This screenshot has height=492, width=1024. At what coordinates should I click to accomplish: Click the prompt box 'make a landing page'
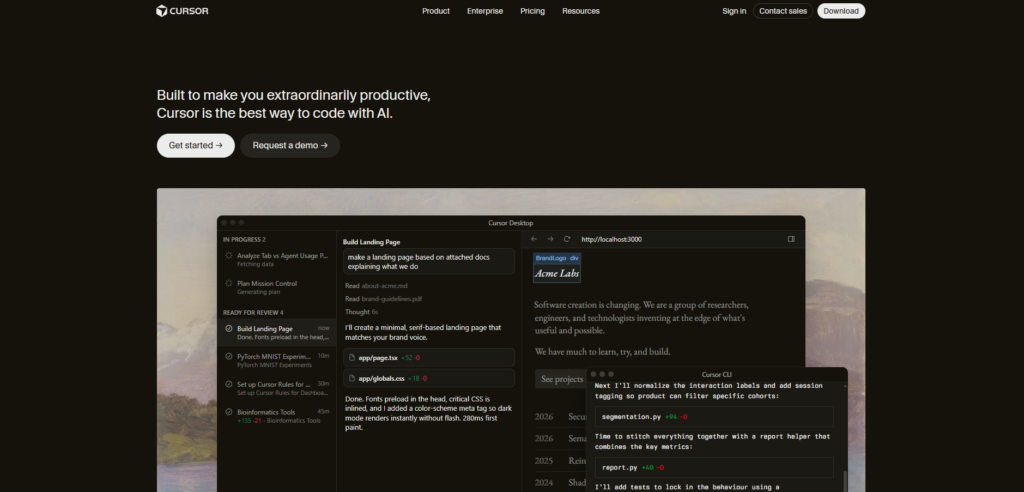click(x=428, y=261)
